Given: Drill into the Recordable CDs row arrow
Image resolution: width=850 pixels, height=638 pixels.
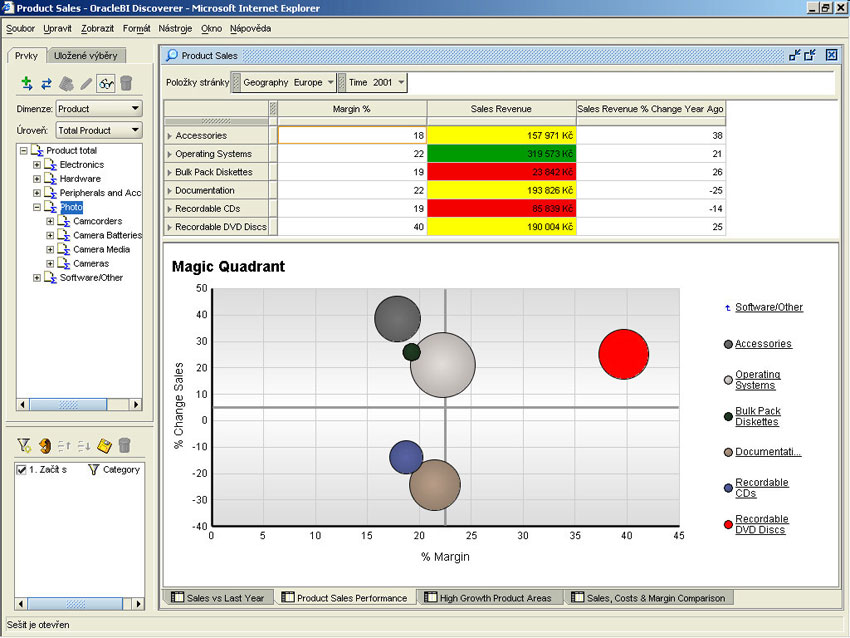Looking at the screenshot, I should tap(170, 209).
